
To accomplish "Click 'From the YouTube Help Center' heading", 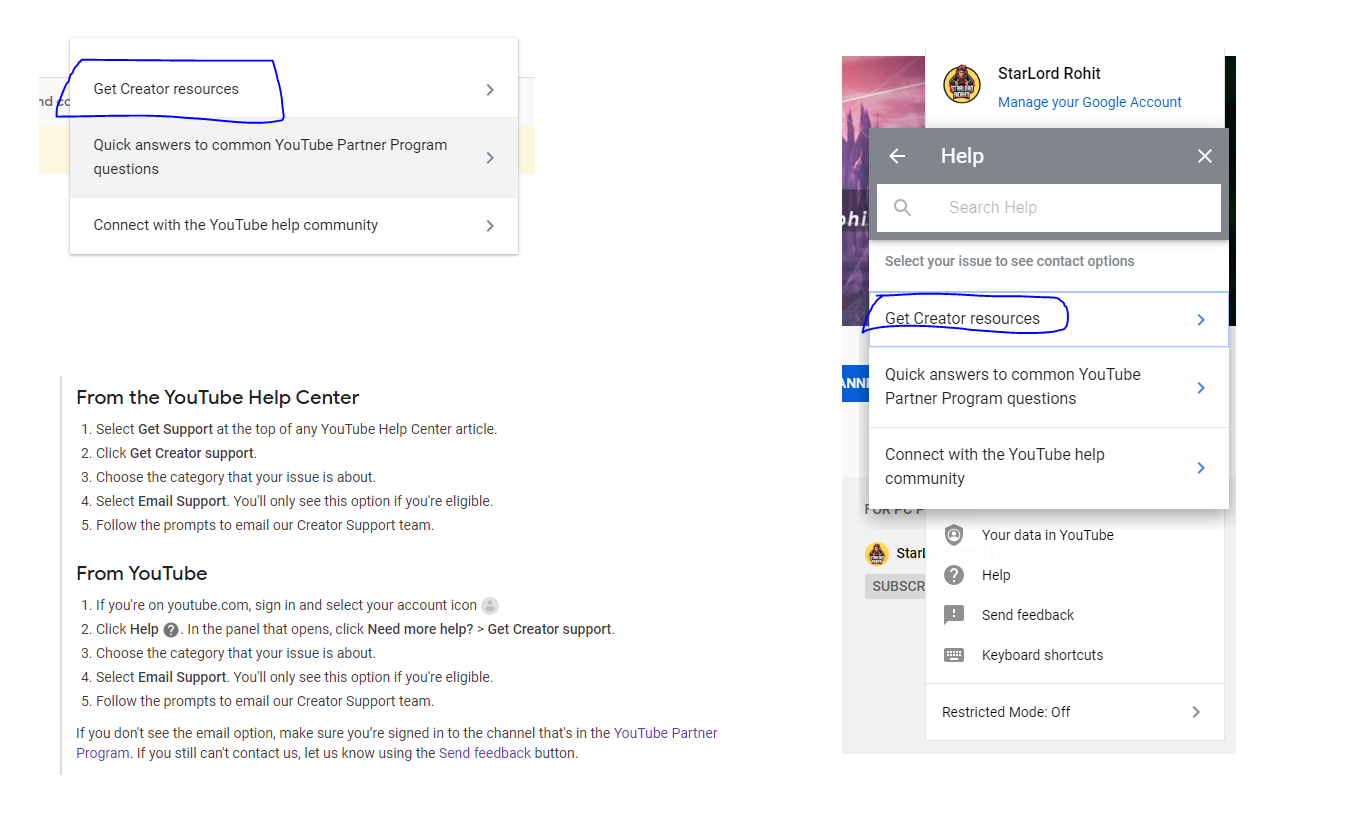I will tap(217, 397).
